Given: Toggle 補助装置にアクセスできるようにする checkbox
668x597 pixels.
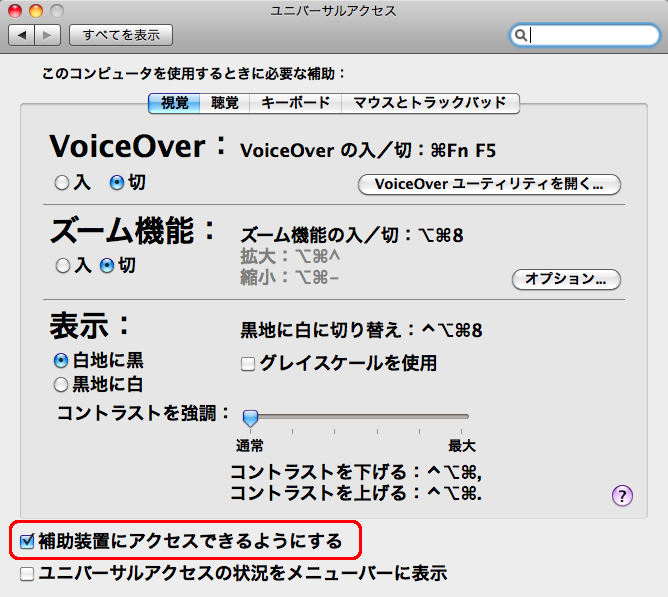Looking at the screenshot, I should tap(27, 542).
